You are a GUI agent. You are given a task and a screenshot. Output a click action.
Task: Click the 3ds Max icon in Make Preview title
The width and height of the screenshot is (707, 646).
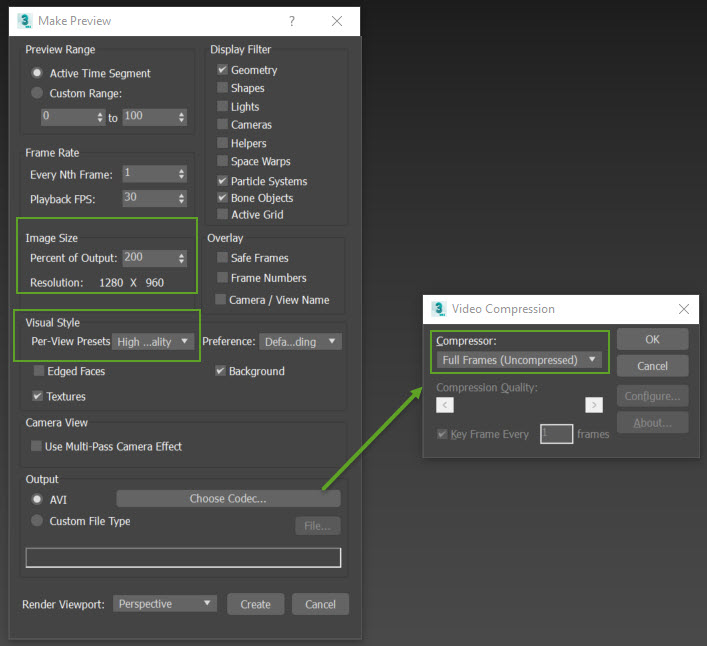[24, 21]
